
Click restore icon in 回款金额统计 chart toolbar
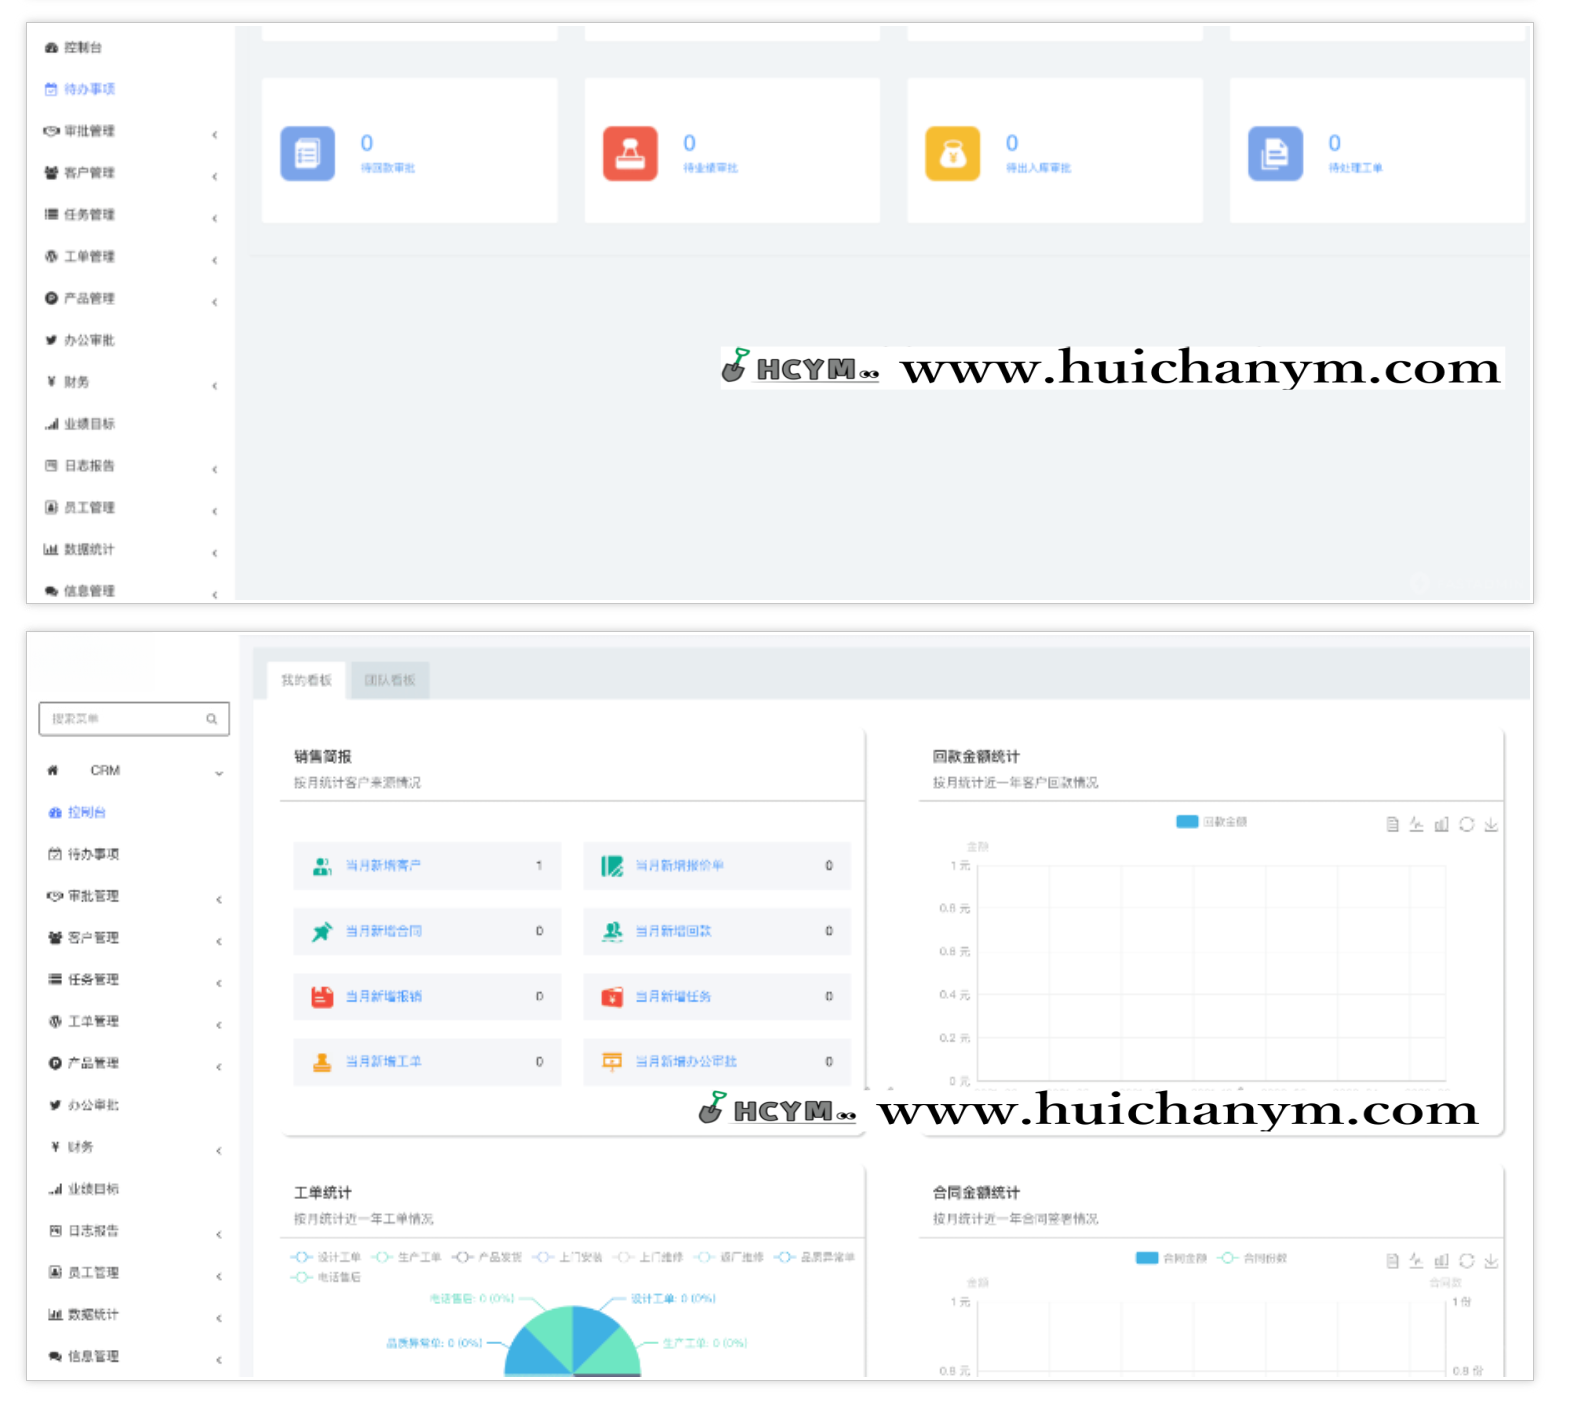[1466, 825]
